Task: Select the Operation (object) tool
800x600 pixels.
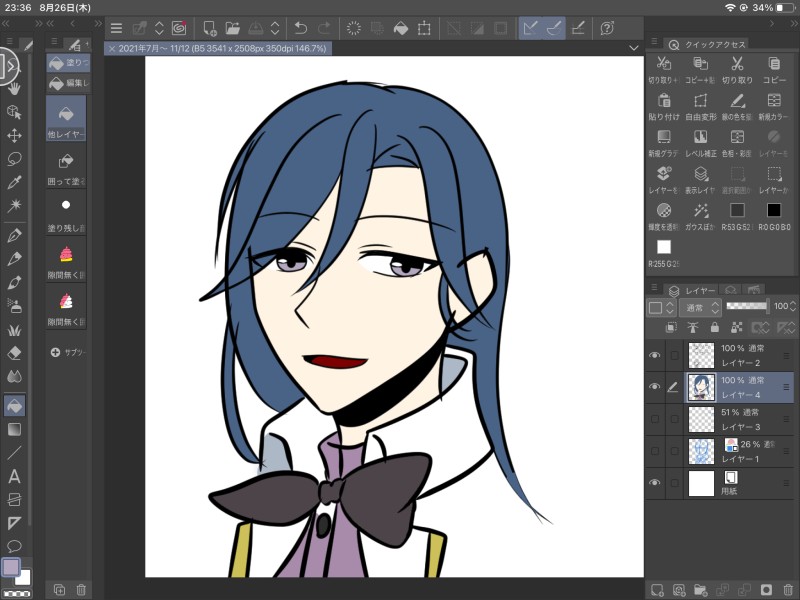Action: coord(14,112)
